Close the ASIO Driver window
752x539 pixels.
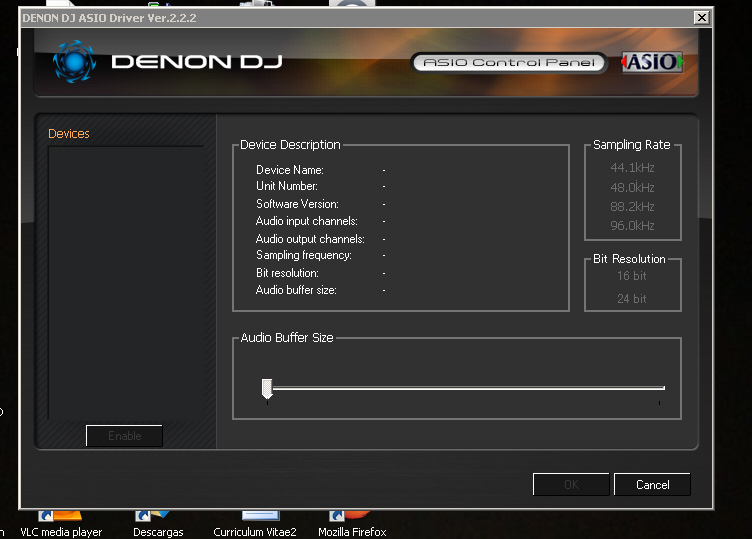point(702,18)
